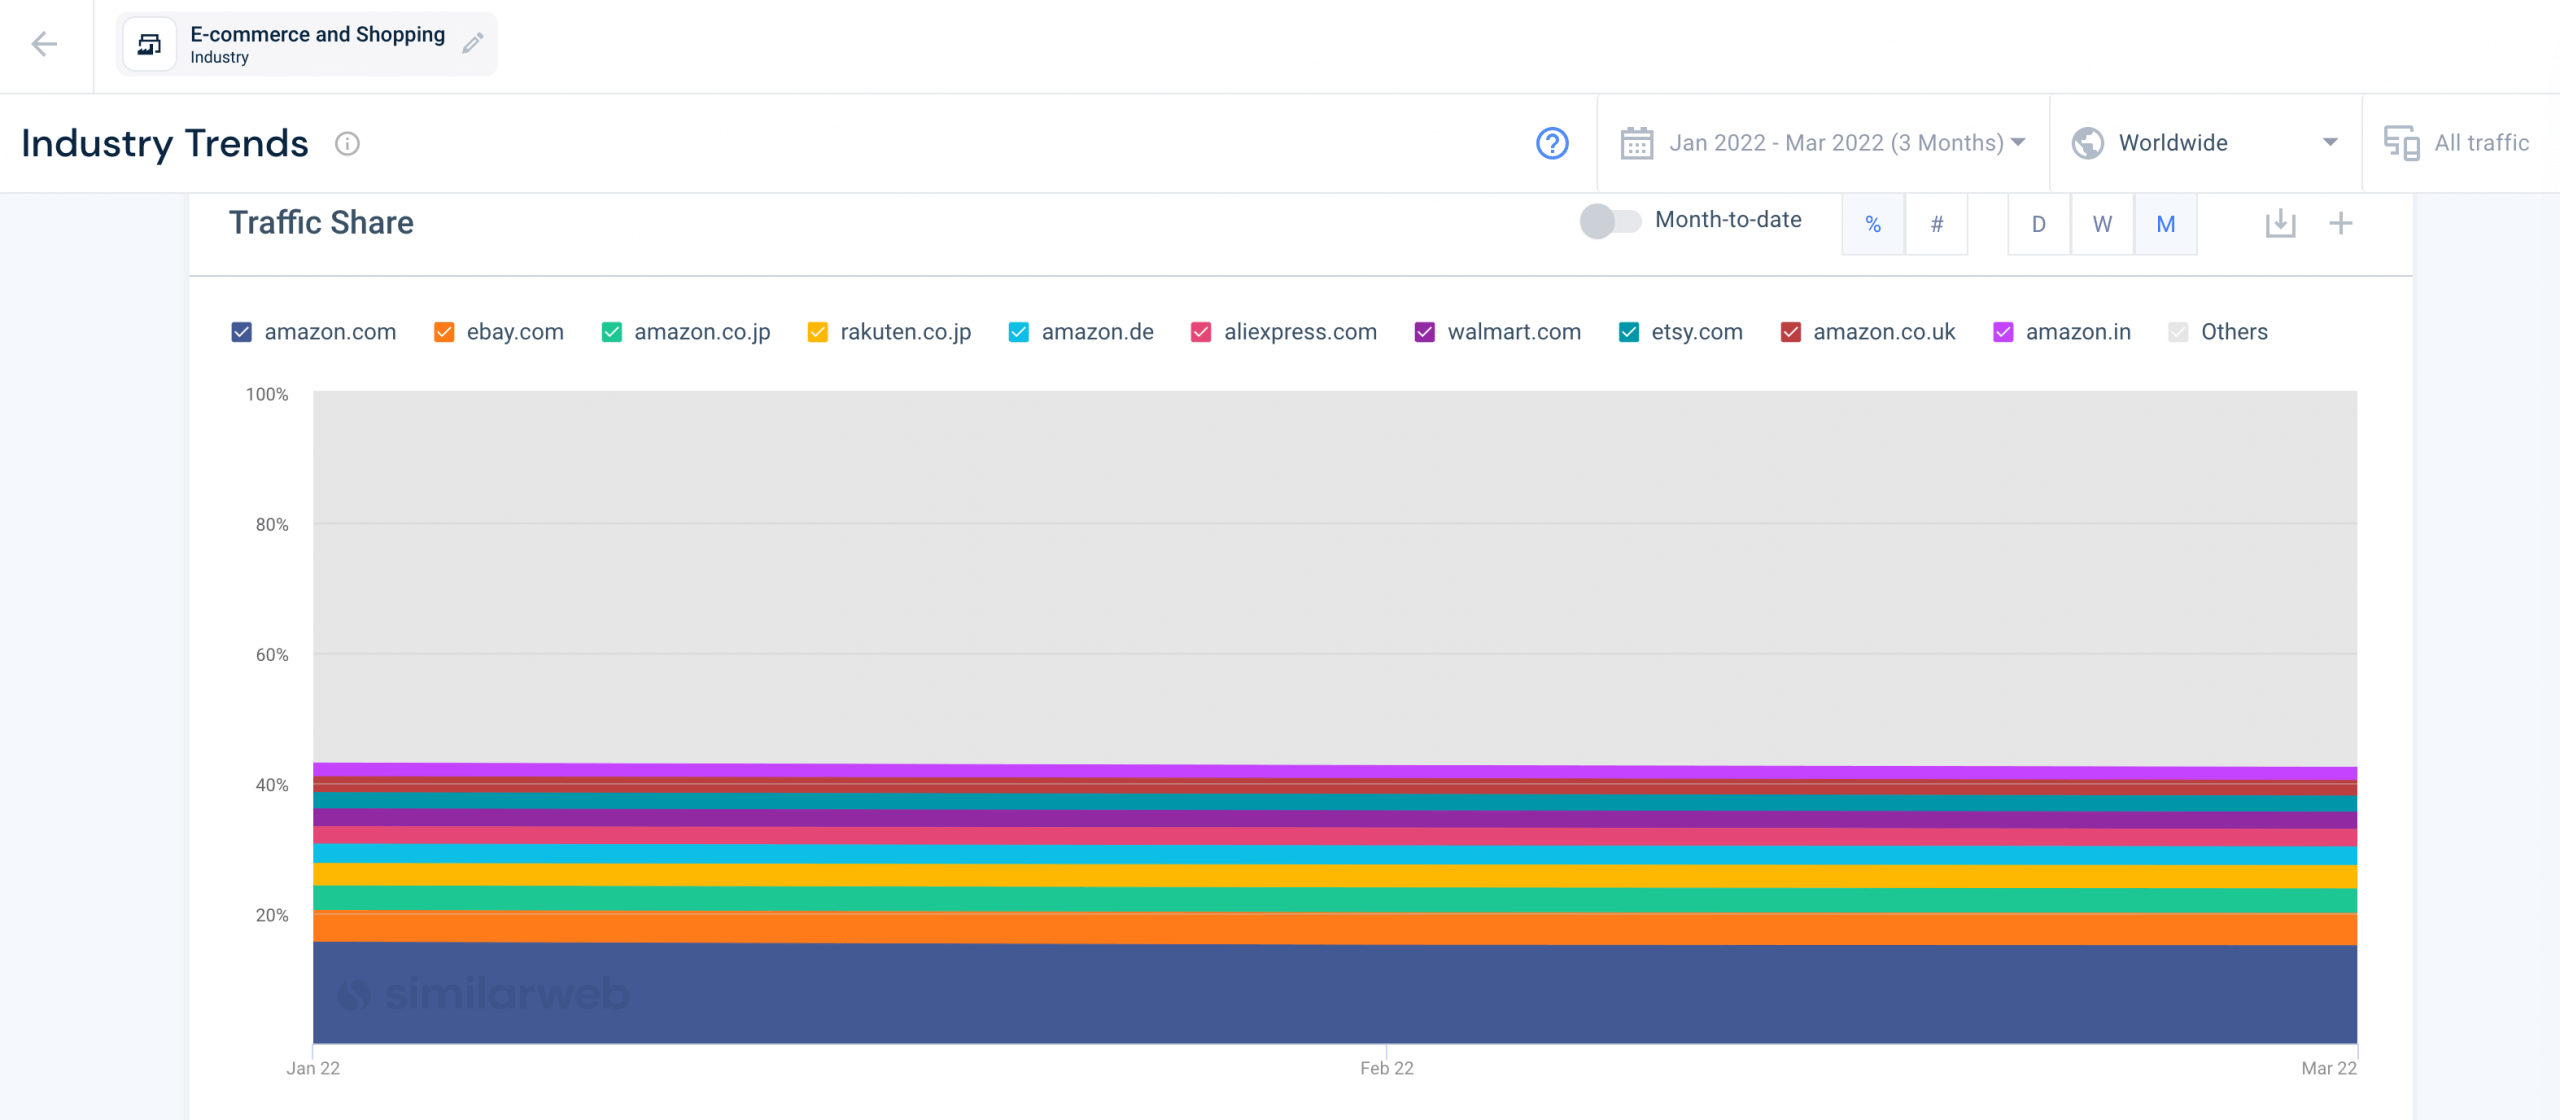Edit industry name with pencil icon
Image resolution: width=2560 pixels, height=1120 pixels.
click(x=473, y=43)
